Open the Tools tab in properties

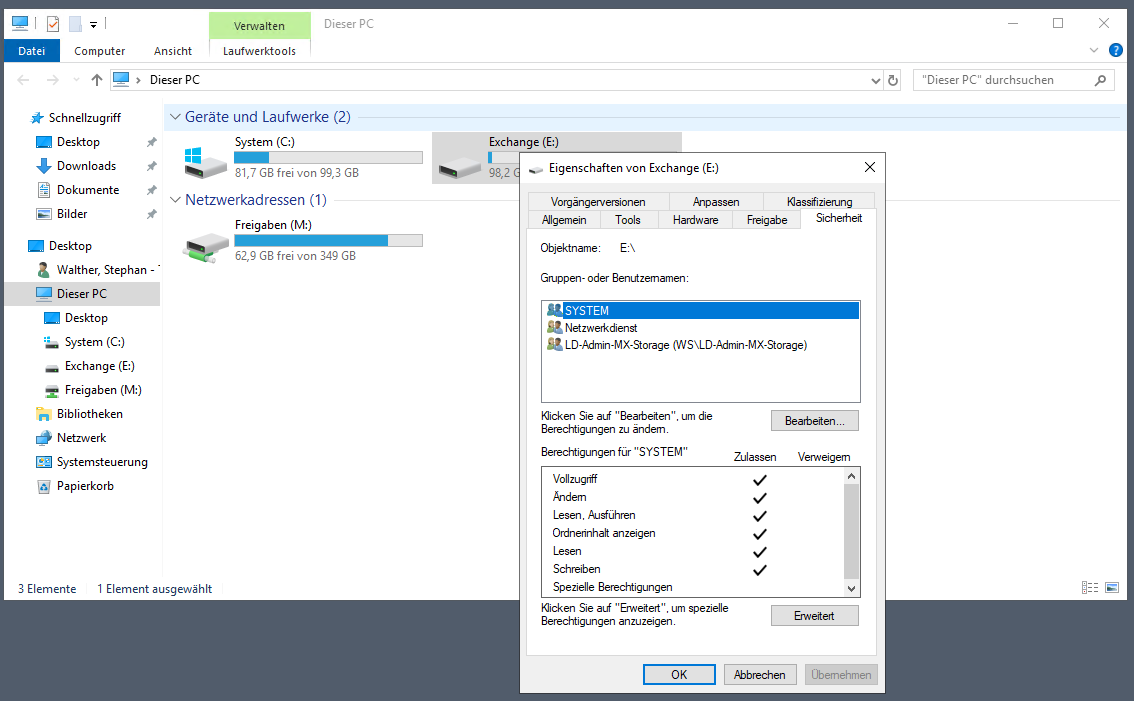pos(627,220)
